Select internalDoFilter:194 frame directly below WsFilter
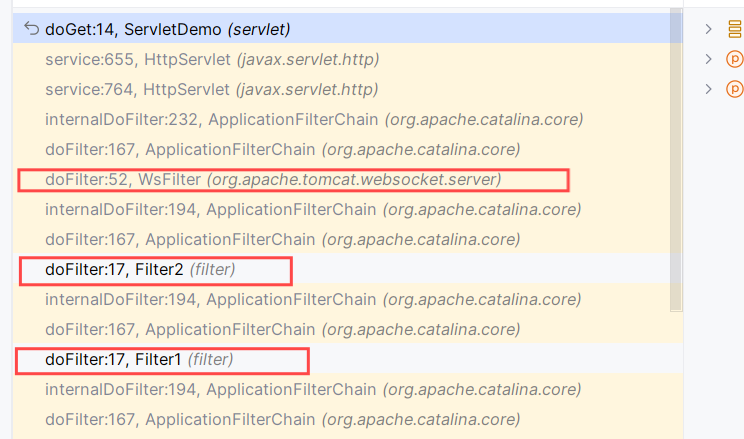Viewport: 744px width, 439px height. 313,210
